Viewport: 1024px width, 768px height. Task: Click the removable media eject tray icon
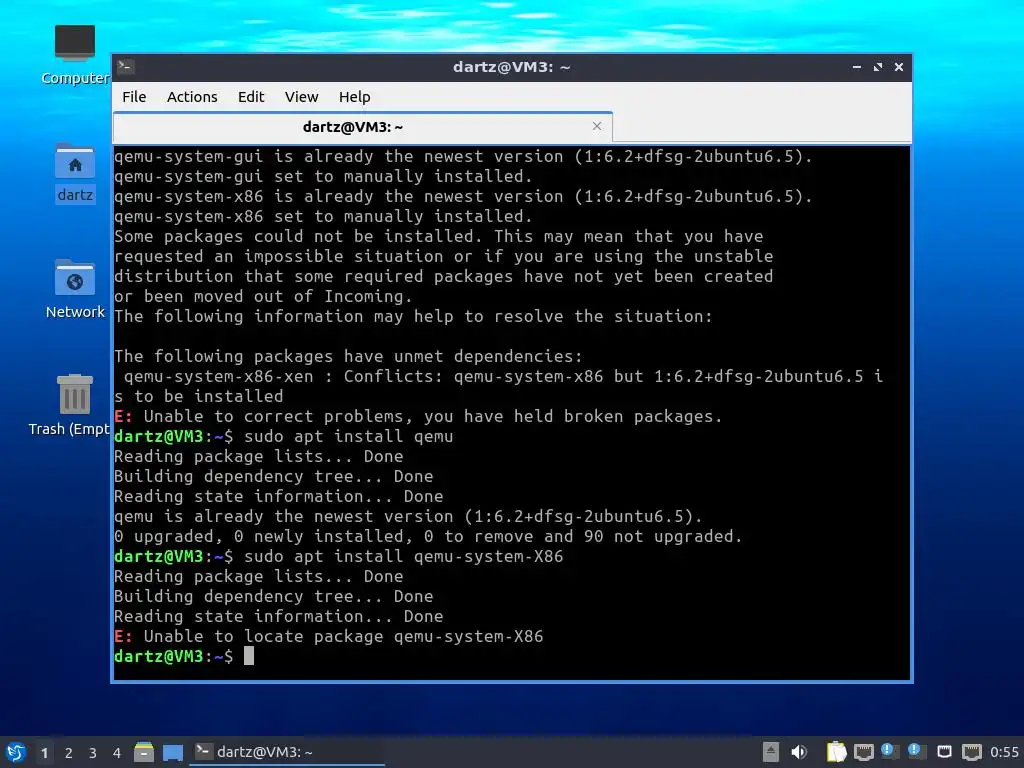(x=771, y=752)
